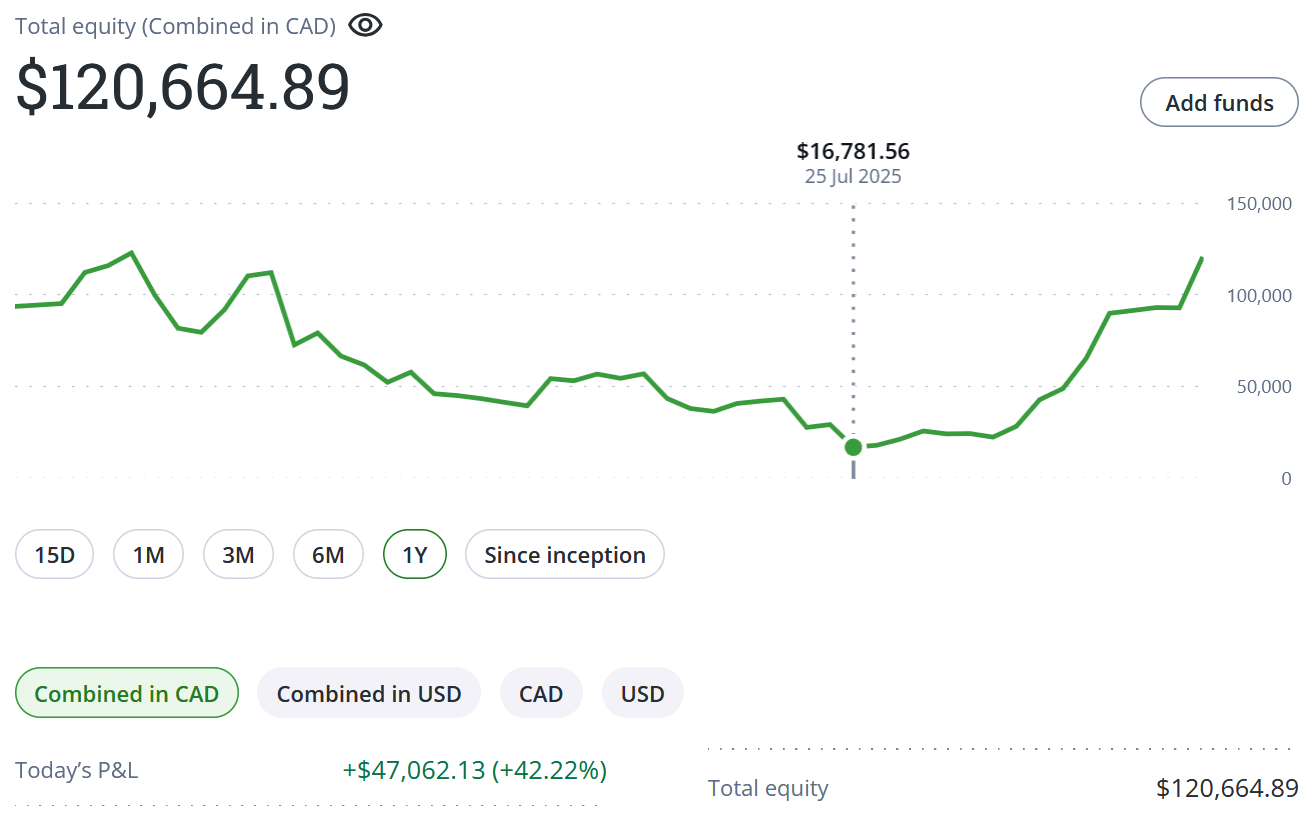Click the green chart data point marker

[x=853, y=446]
